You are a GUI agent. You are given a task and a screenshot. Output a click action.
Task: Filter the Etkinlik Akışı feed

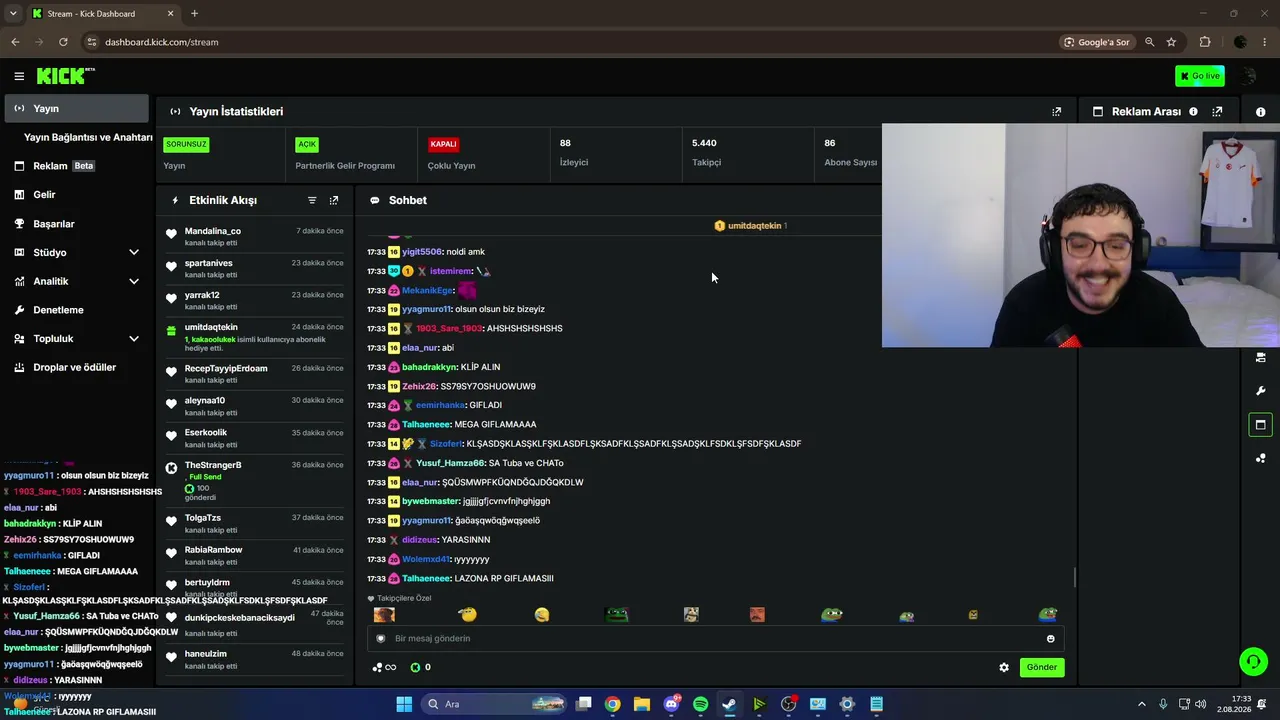pos(312,200)
